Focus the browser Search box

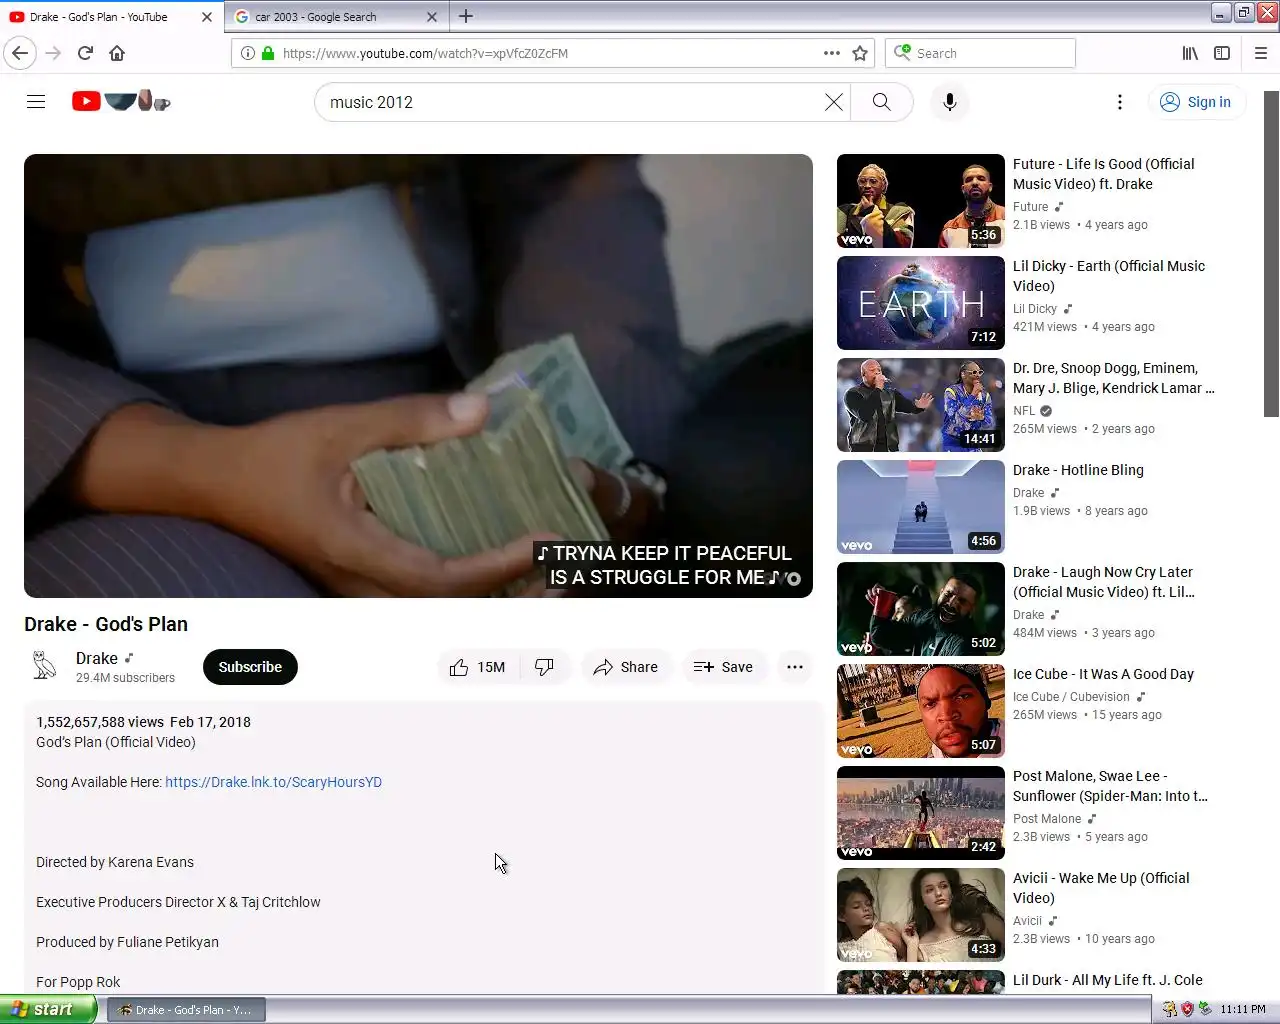coord(980,53)
